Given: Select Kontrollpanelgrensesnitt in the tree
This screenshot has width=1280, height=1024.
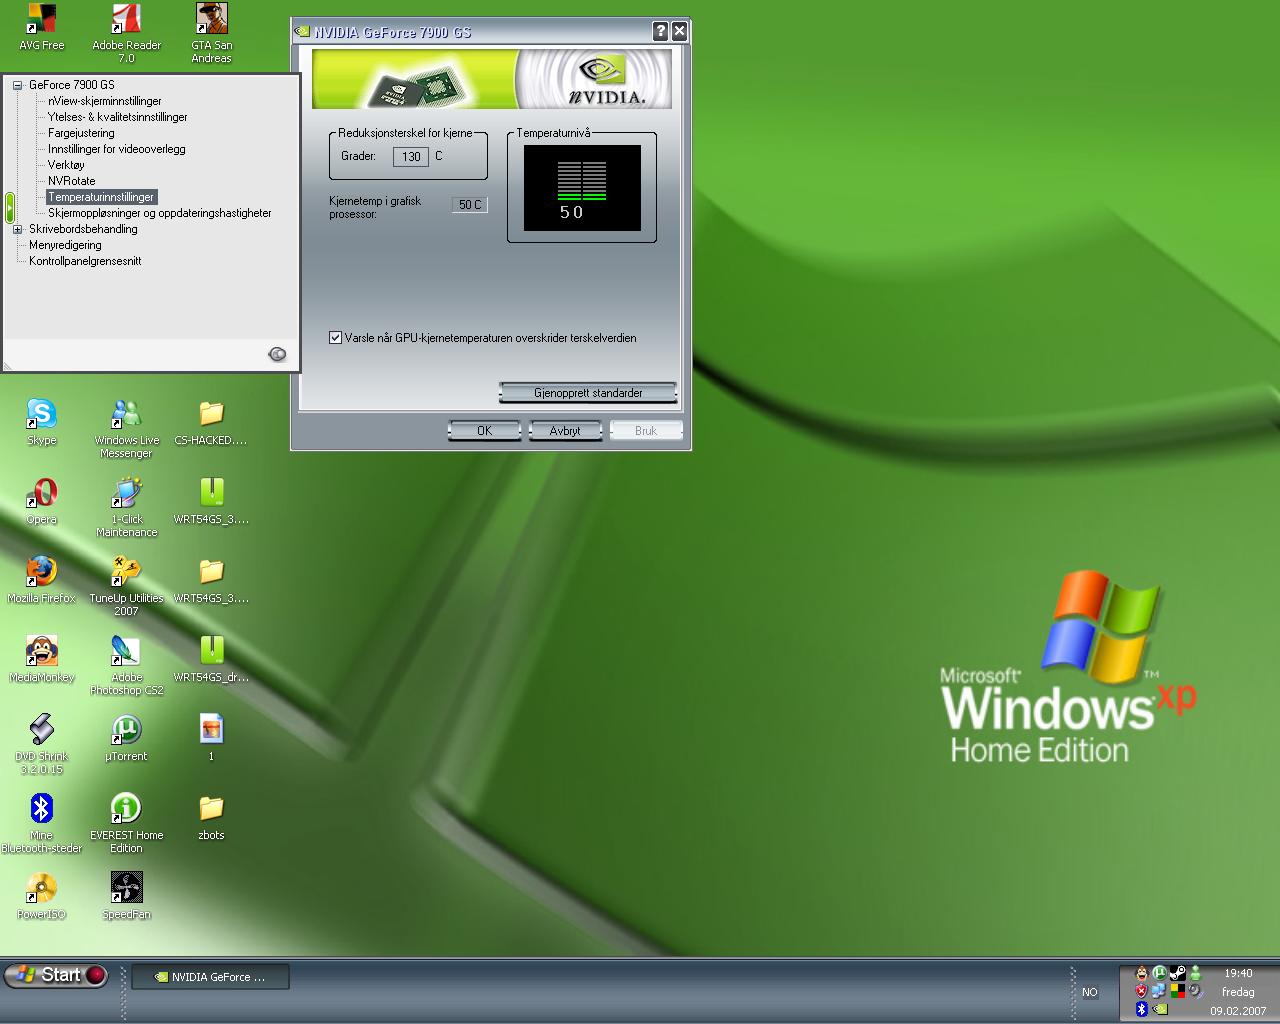Looking at the screenshot, I should tap(85, 261).
